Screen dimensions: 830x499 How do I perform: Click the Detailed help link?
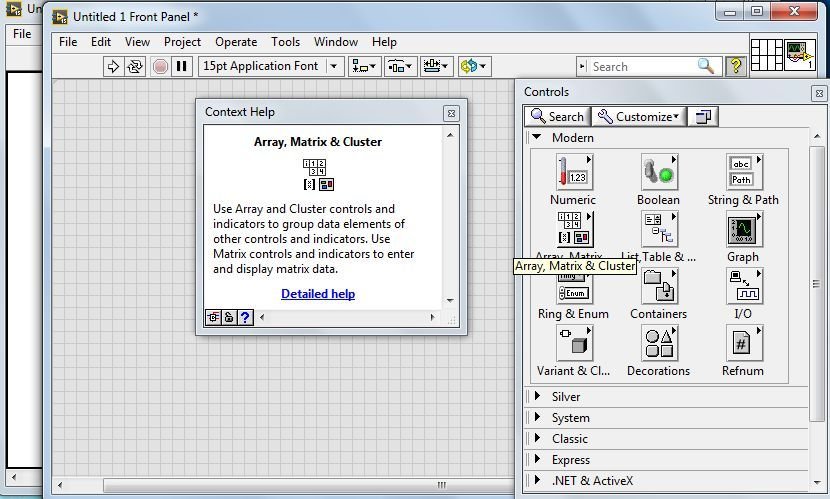pos(318,294)
